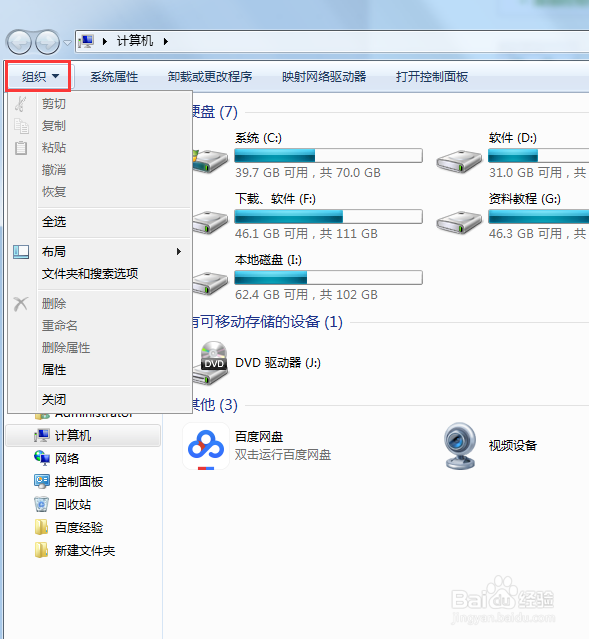
Task: Click the clipboard paste icon
Action: click(x=21, y=148)
